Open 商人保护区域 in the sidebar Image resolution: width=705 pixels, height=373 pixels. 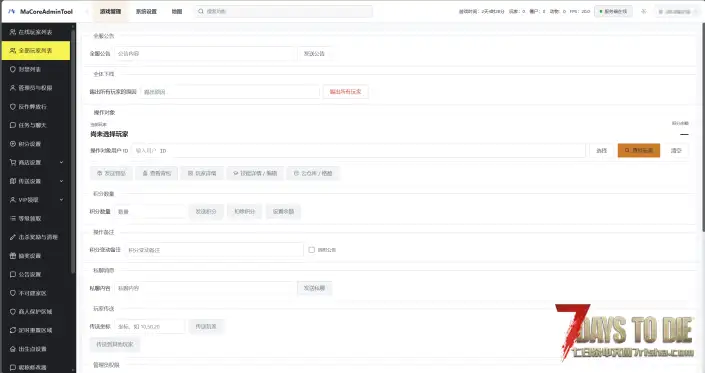click(36, 311)
